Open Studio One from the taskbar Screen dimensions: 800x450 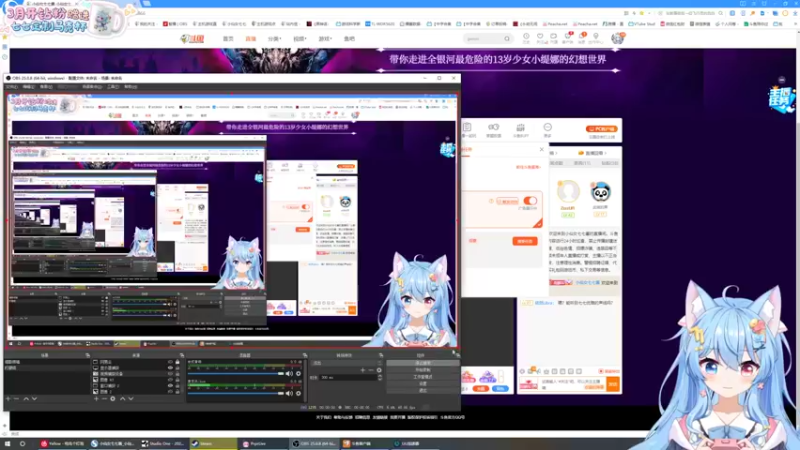163,444
